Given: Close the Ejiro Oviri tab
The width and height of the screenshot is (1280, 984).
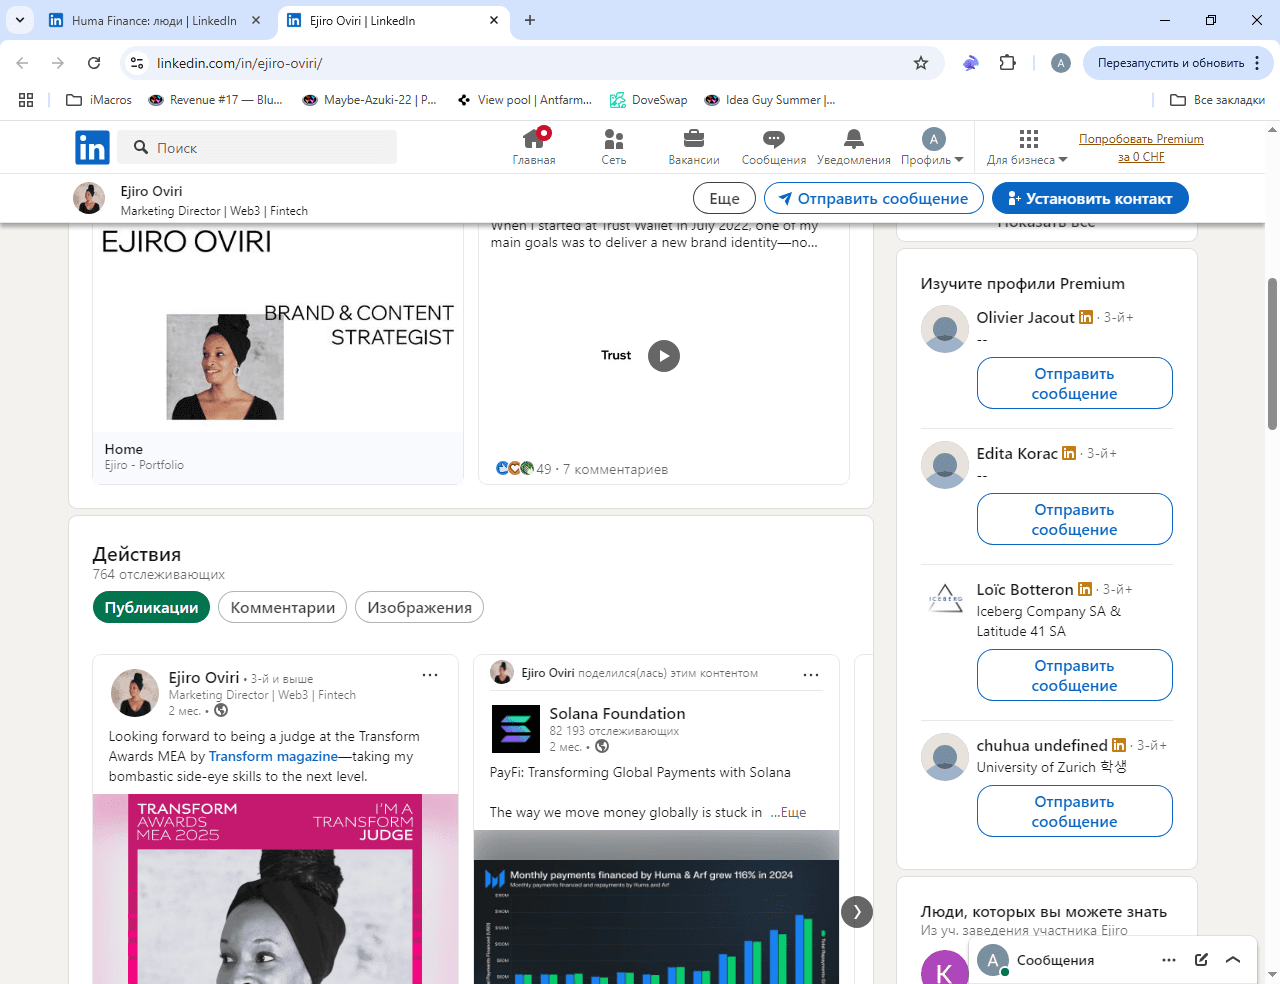Looking at the screenshot, I should (495, 20).
